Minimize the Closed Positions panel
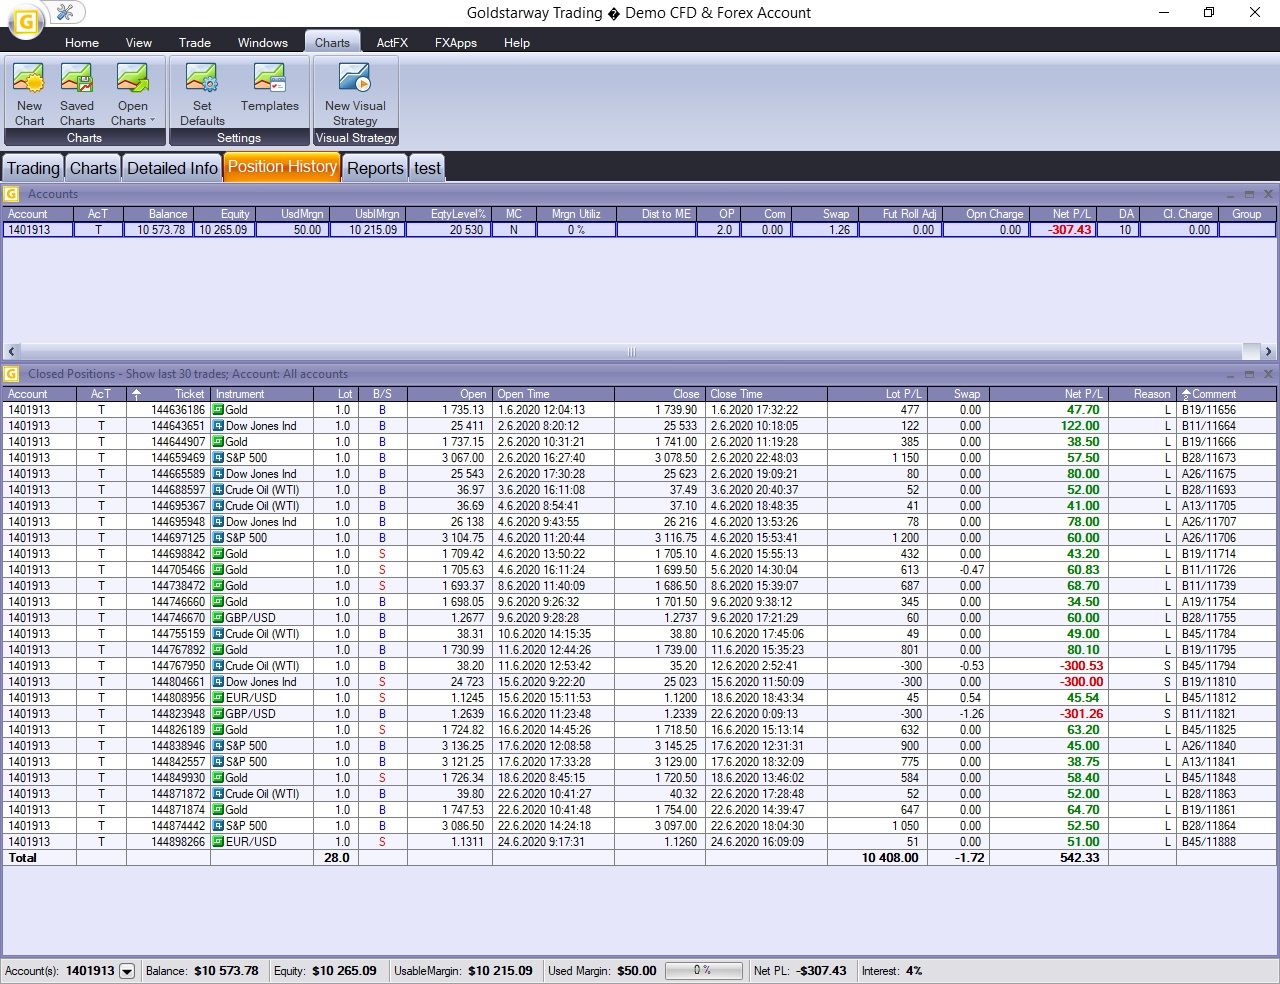The height and width of the screenshot is (984, 1280). tap(1230, 374)
